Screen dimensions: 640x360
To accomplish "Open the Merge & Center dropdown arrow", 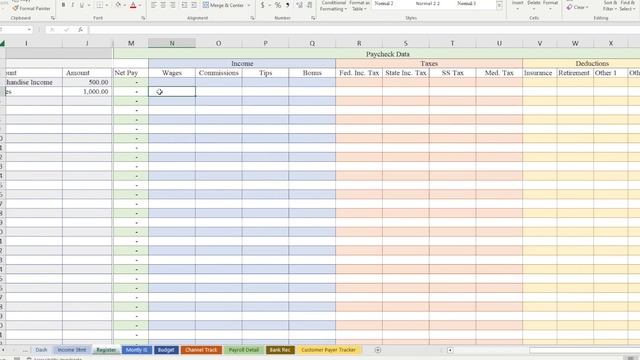I will (249, 5).
